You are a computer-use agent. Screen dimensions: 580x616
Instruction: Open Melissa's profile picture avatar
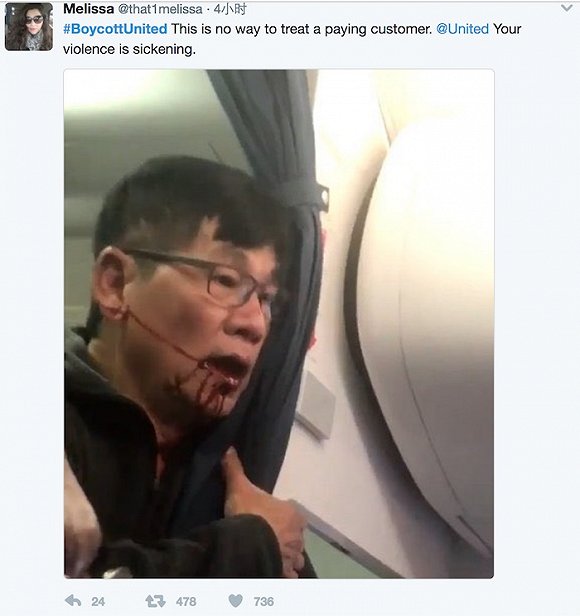click(x=29, y=27)
